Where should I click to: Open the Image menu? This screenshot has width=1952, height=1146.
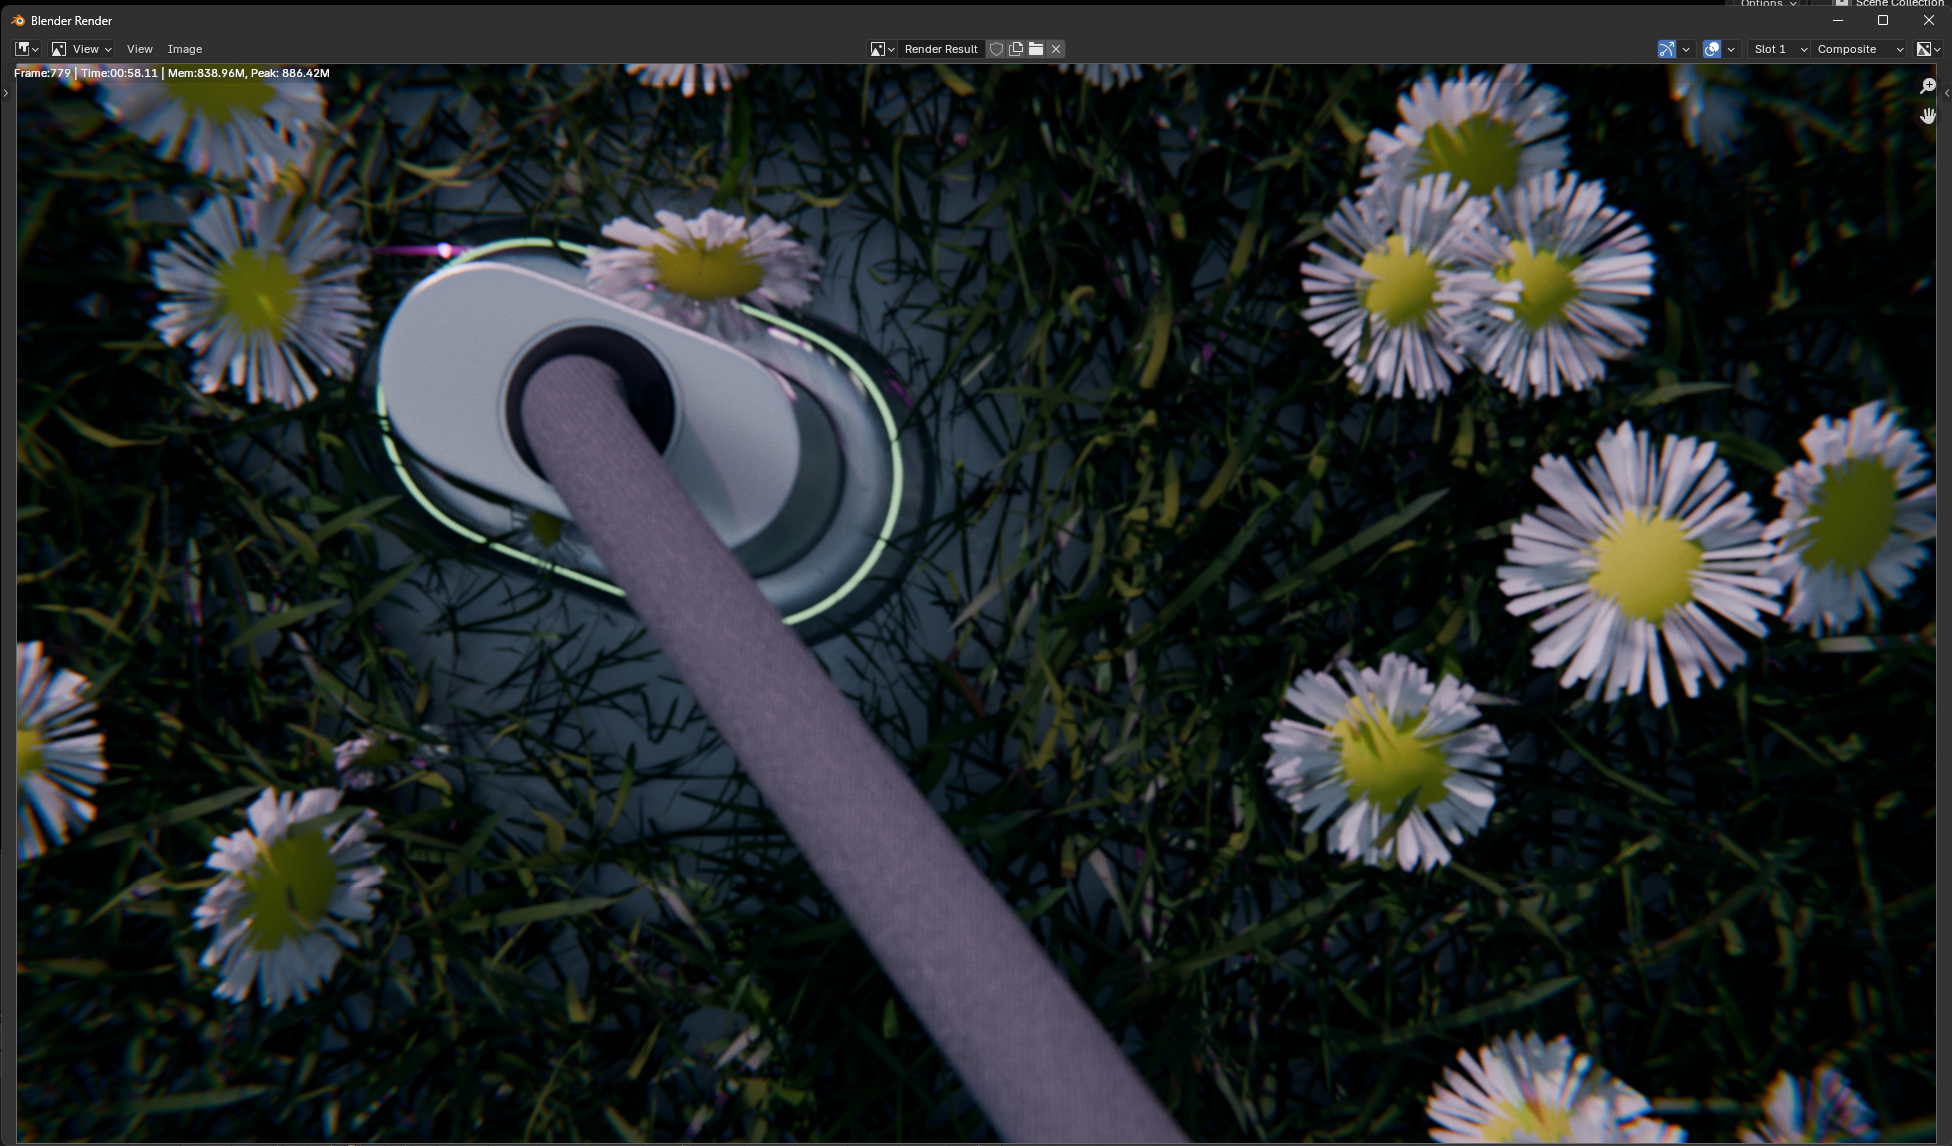(185, 49)
